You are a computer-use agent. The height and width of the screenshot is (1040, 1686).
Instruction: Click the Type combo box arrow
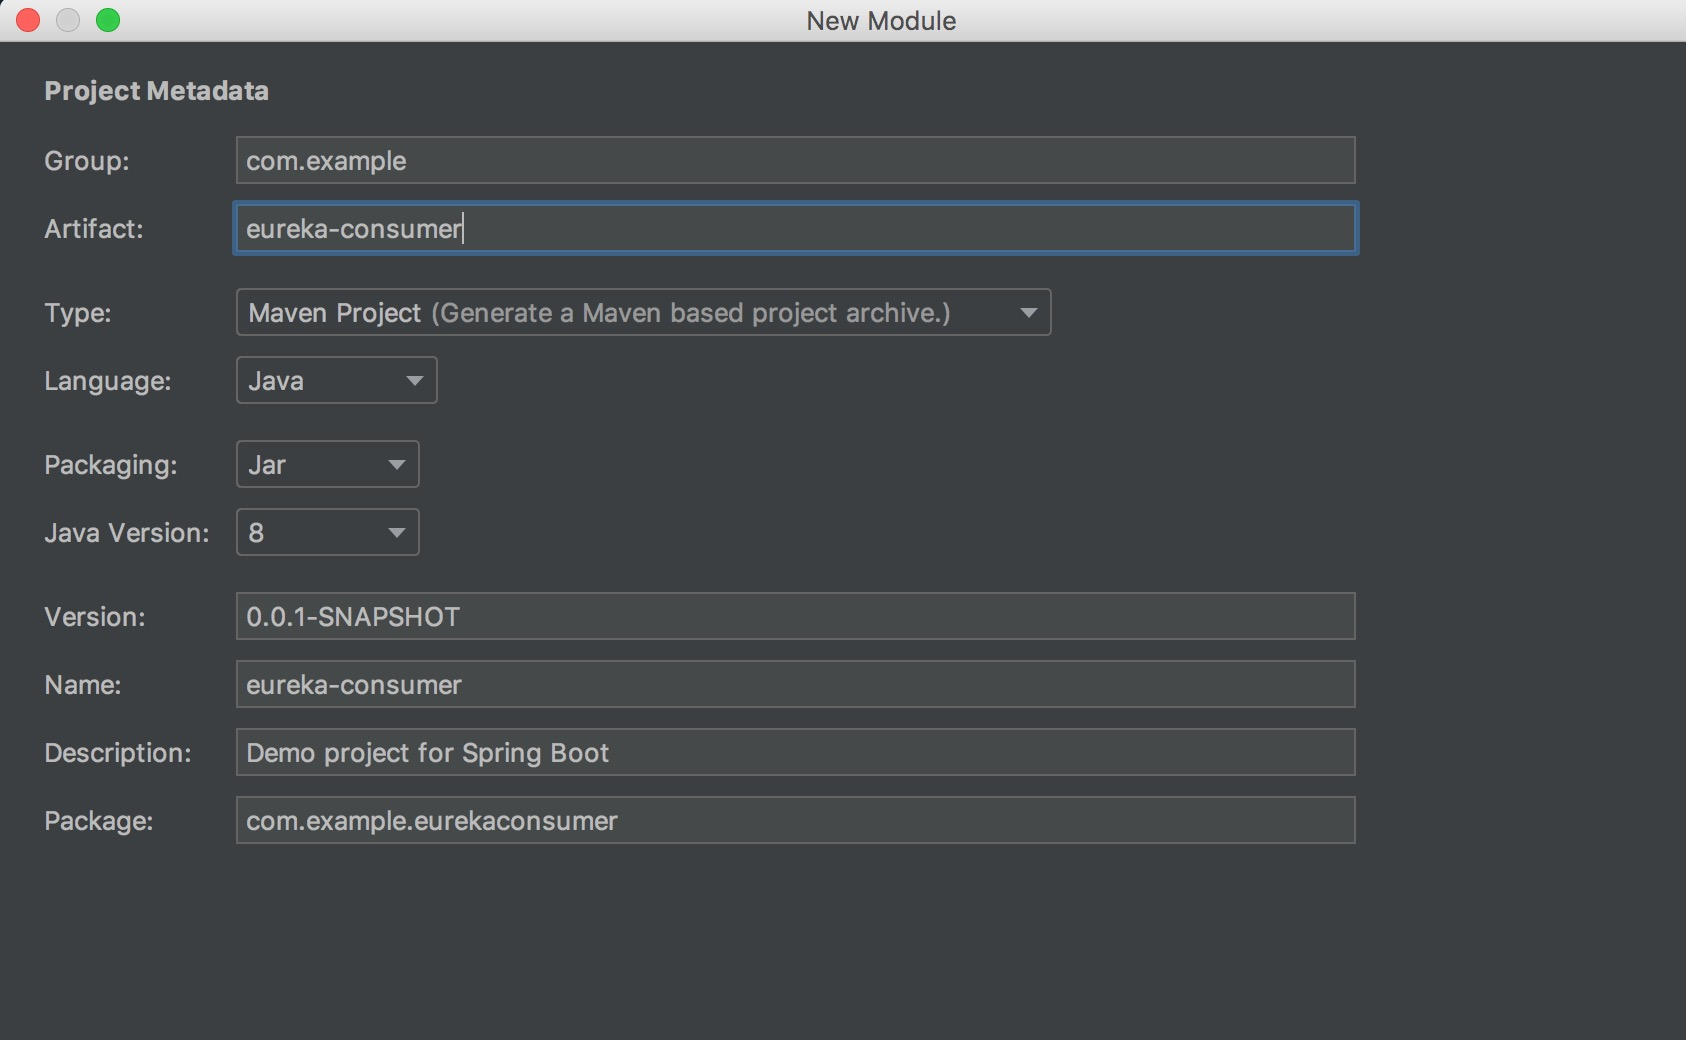click(1028, 313)
